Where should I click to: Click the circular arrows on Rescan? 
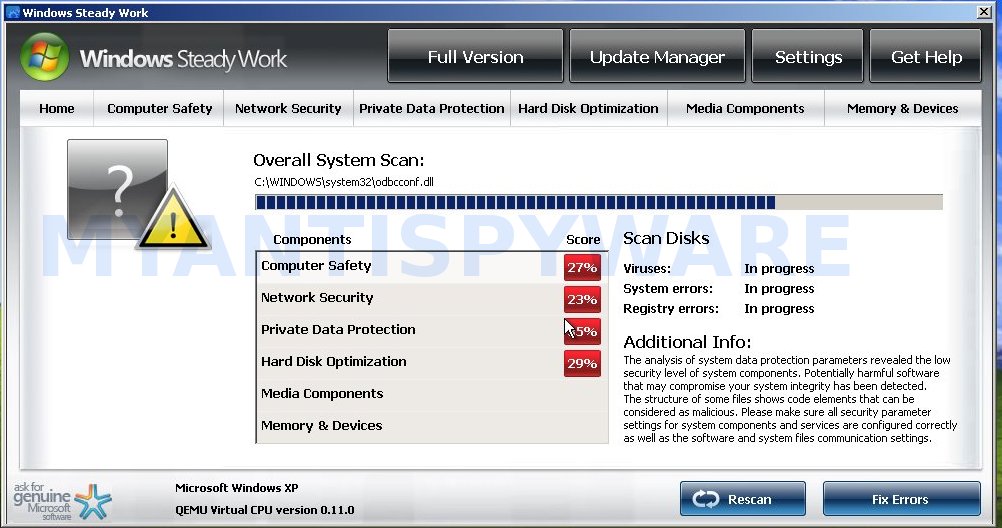click(705, 499)
